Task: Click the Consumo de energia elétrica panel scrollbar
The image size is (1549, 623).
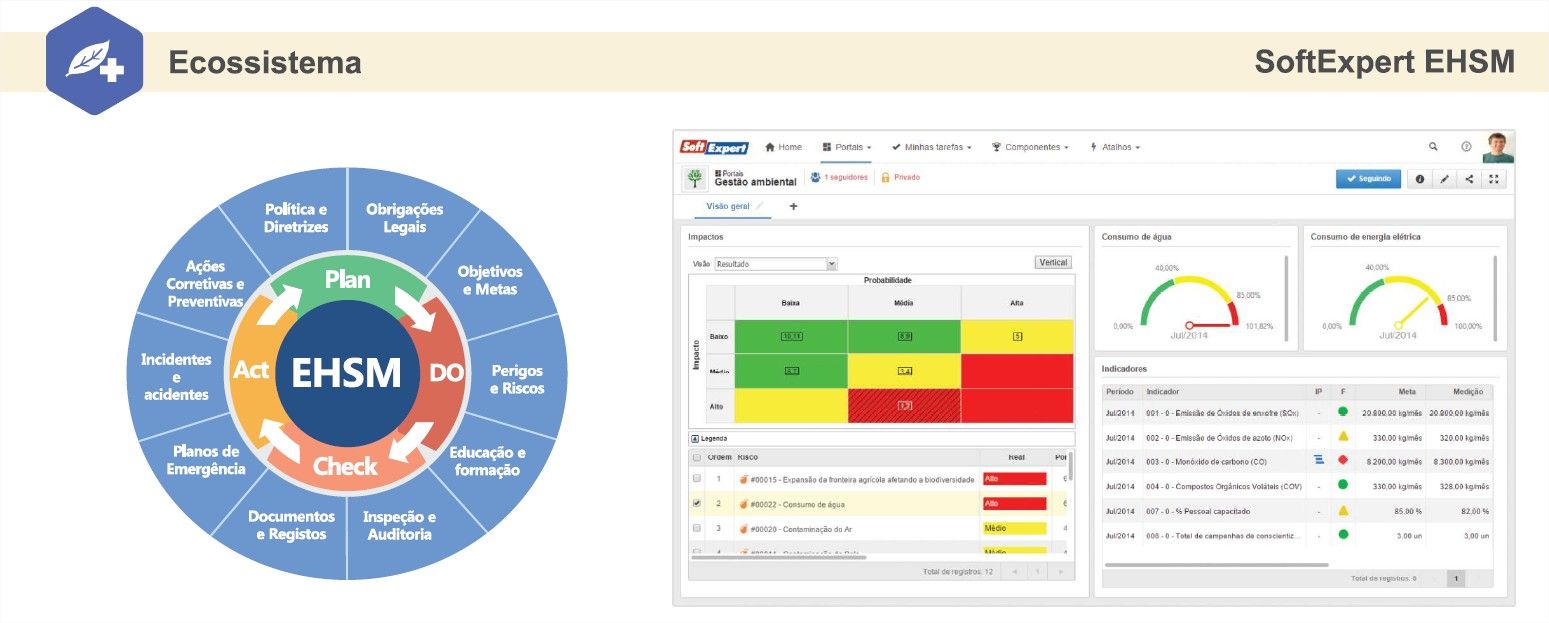Action: [1495, 297]
